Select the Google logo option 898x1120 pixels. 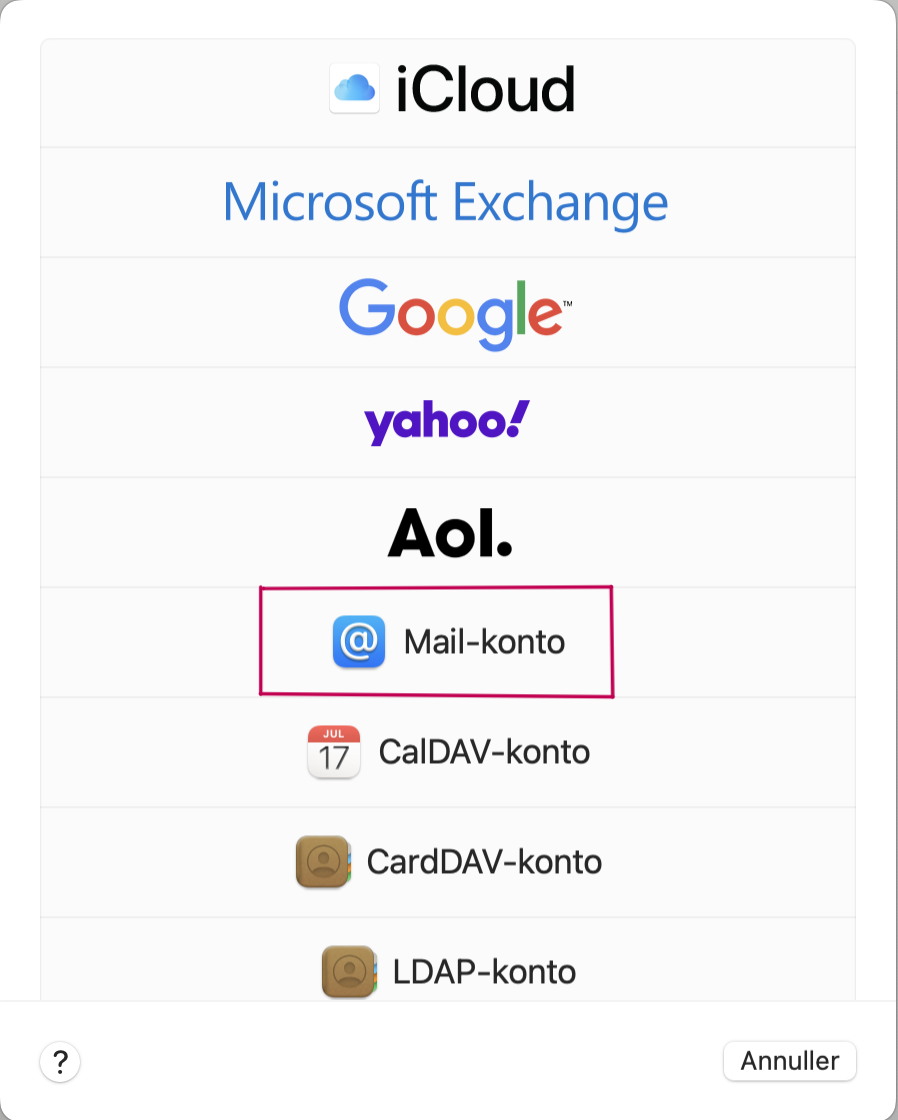pos(455,314)
